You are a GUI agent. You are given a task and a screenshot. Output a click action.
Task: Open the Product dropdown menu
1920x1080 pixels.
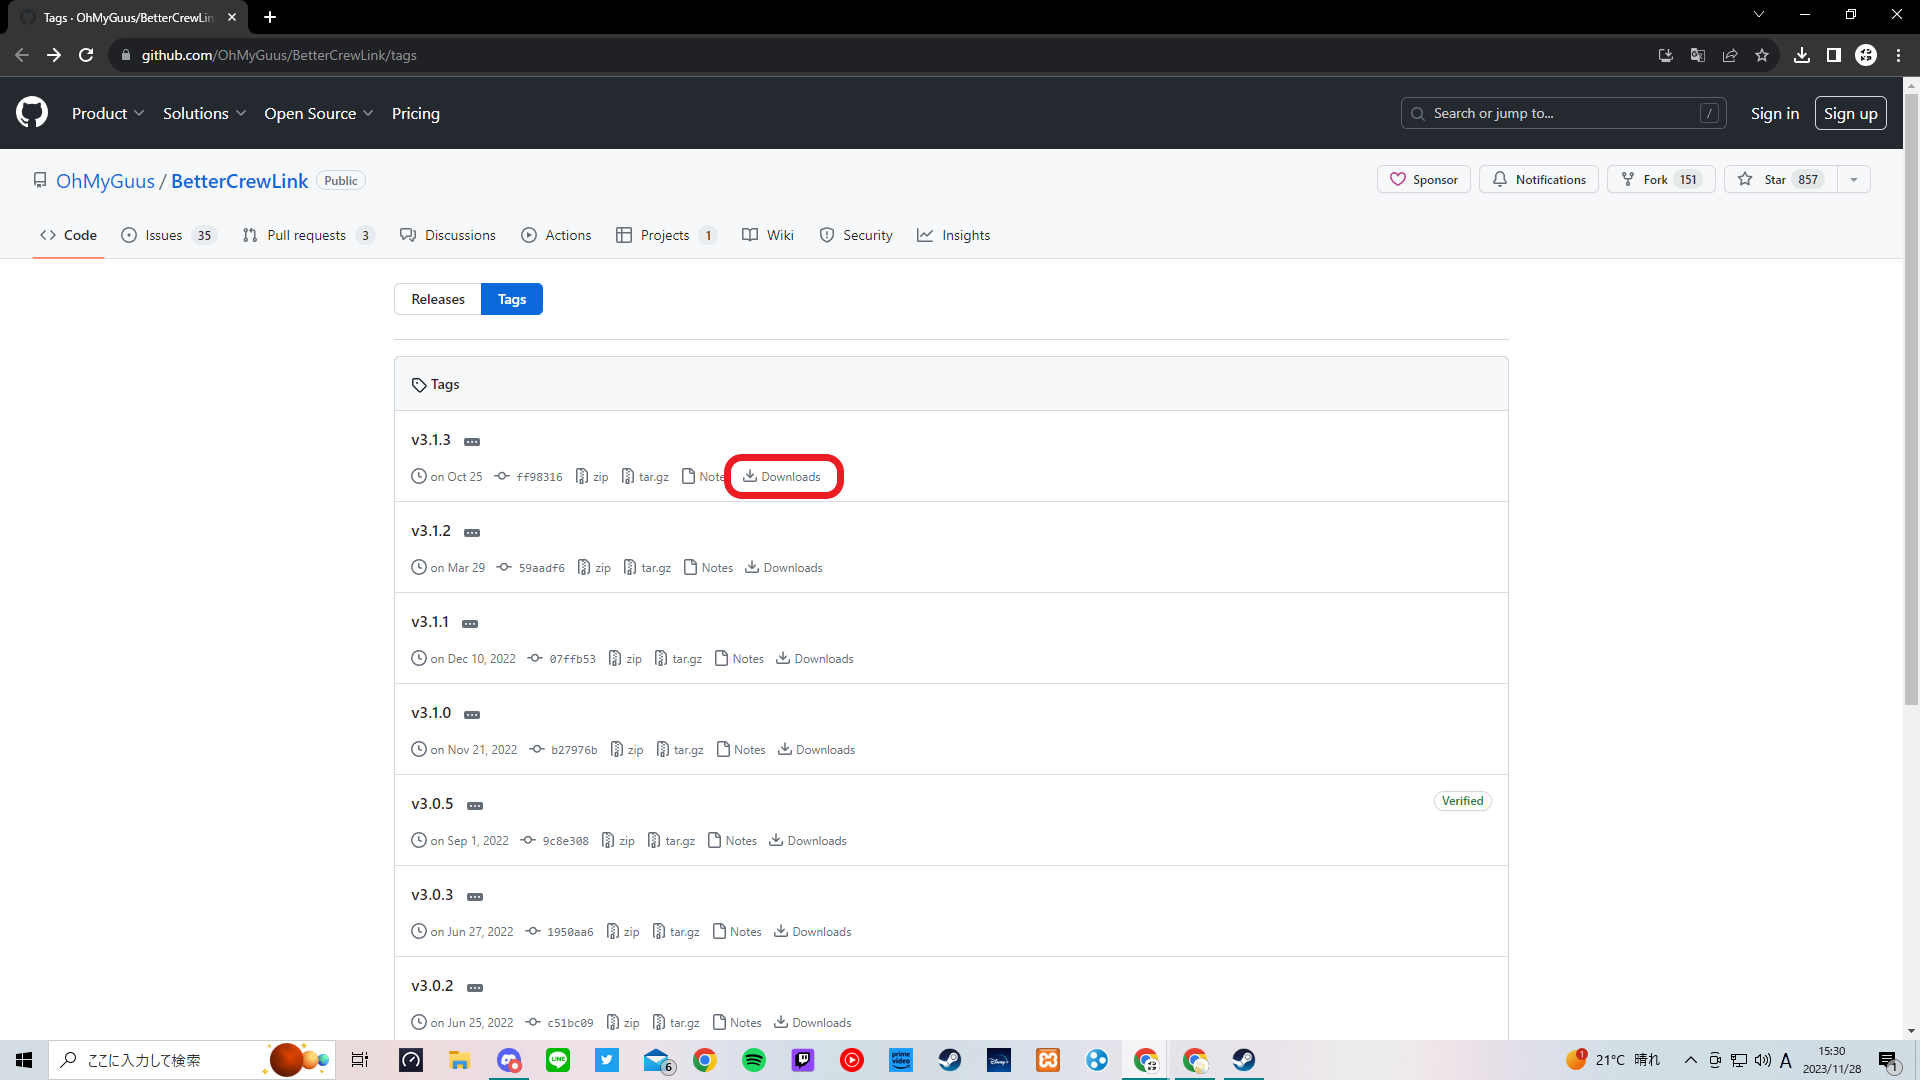tap(108, 113)
